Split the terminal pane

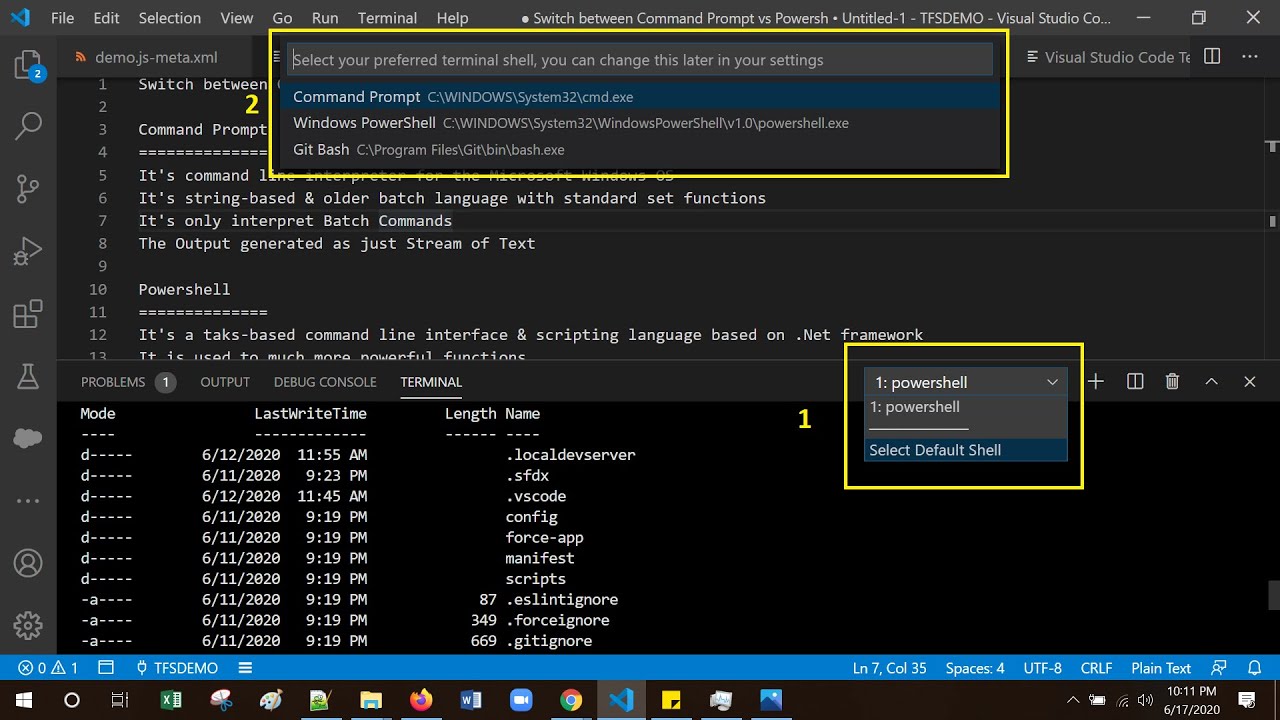(1135, 382)
